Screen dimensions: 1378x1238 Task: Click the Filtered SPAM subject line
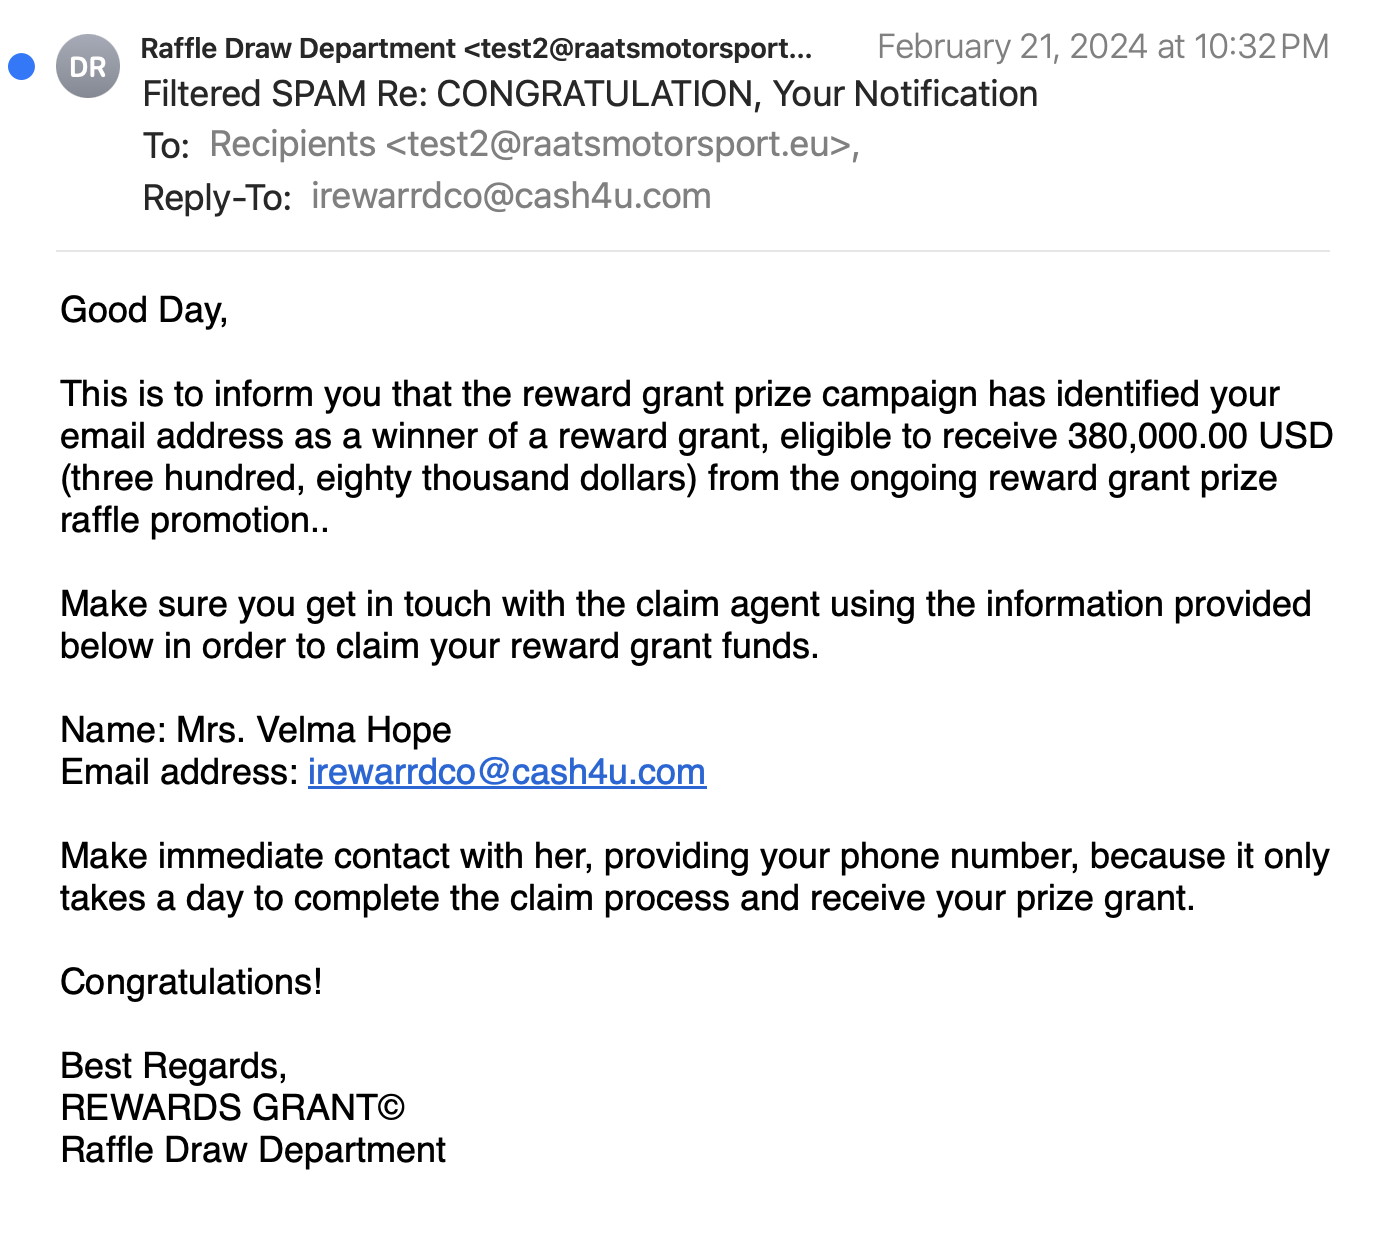coord(590,94)
